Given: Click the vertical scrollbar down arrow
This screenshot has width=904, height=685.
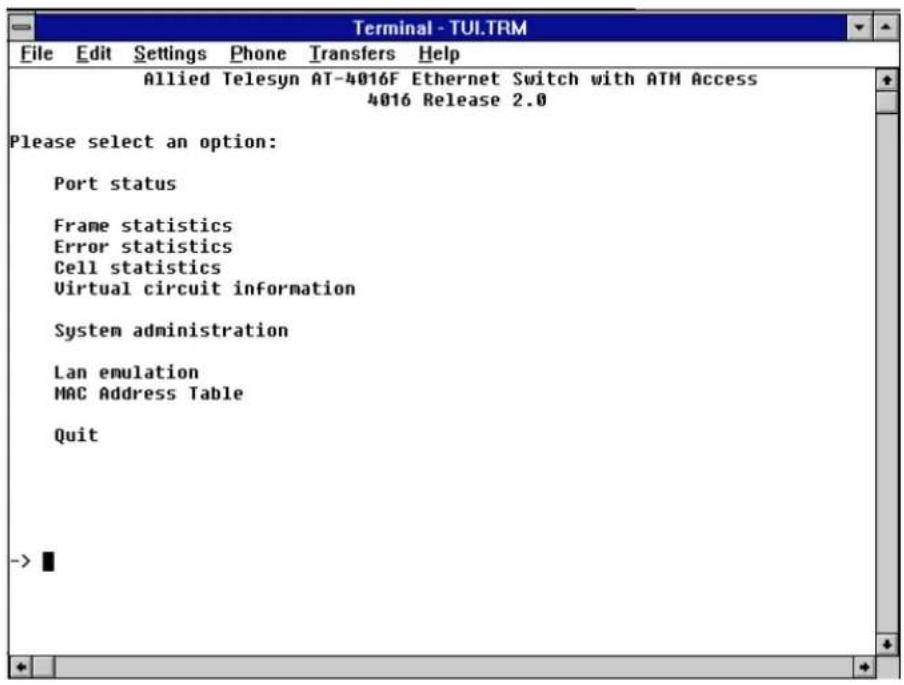Looking at the screenshot, I should click(887, 643).
